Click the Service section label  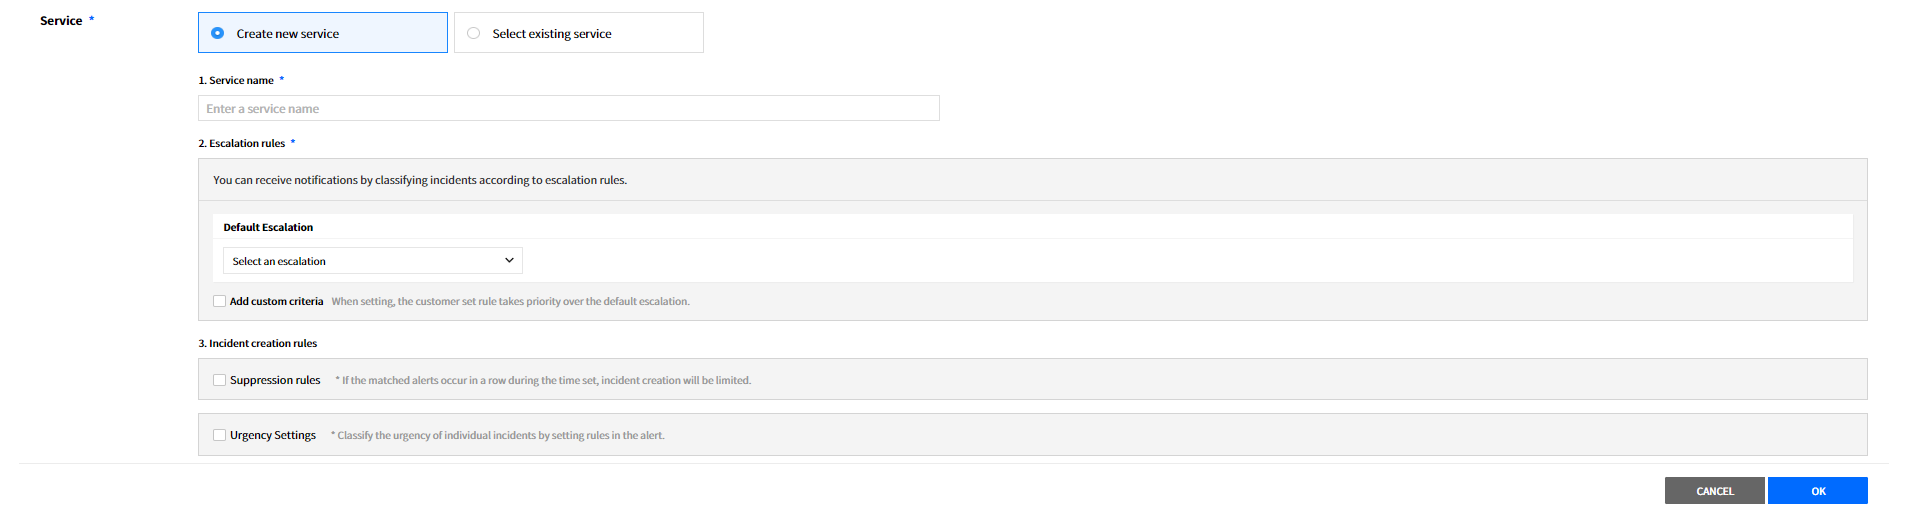pos(61,20)
